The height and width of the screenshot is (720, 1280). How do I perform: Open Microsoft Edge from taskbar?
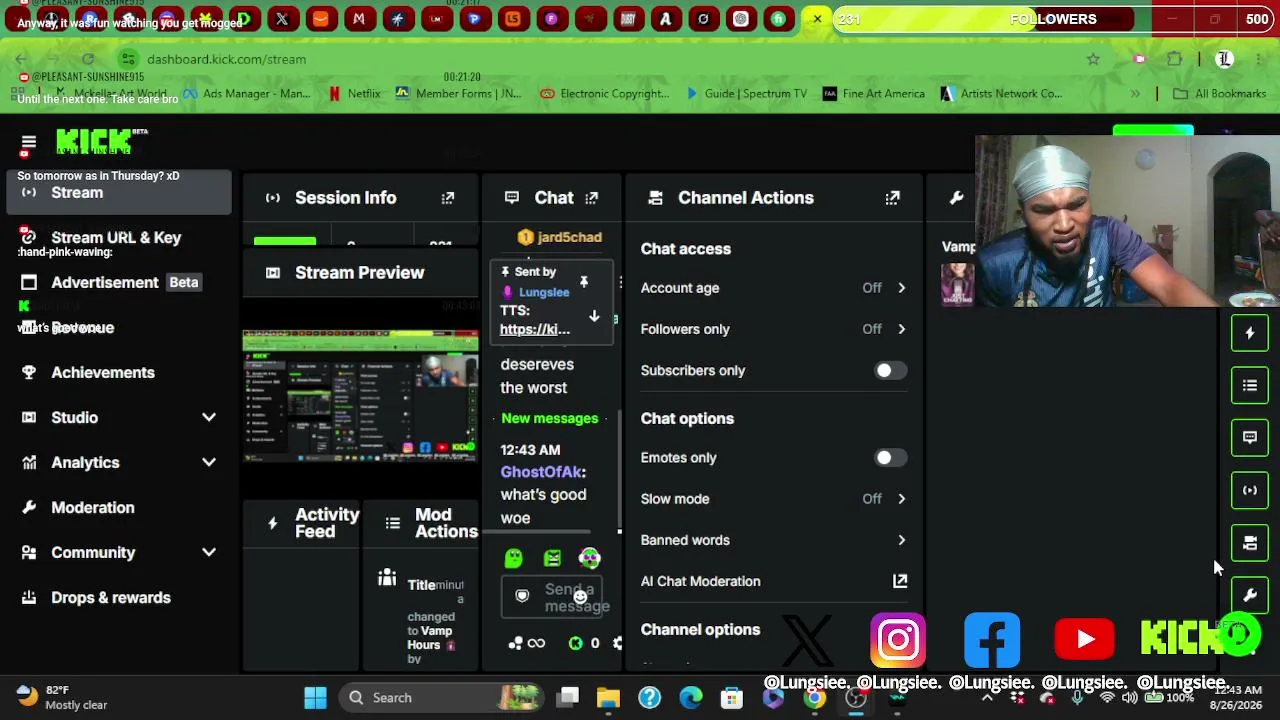691,698
